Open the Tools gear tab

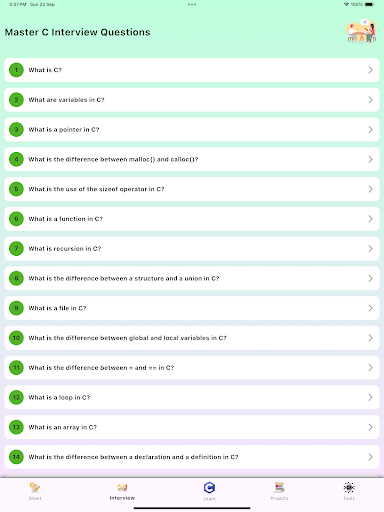[349, 488]
